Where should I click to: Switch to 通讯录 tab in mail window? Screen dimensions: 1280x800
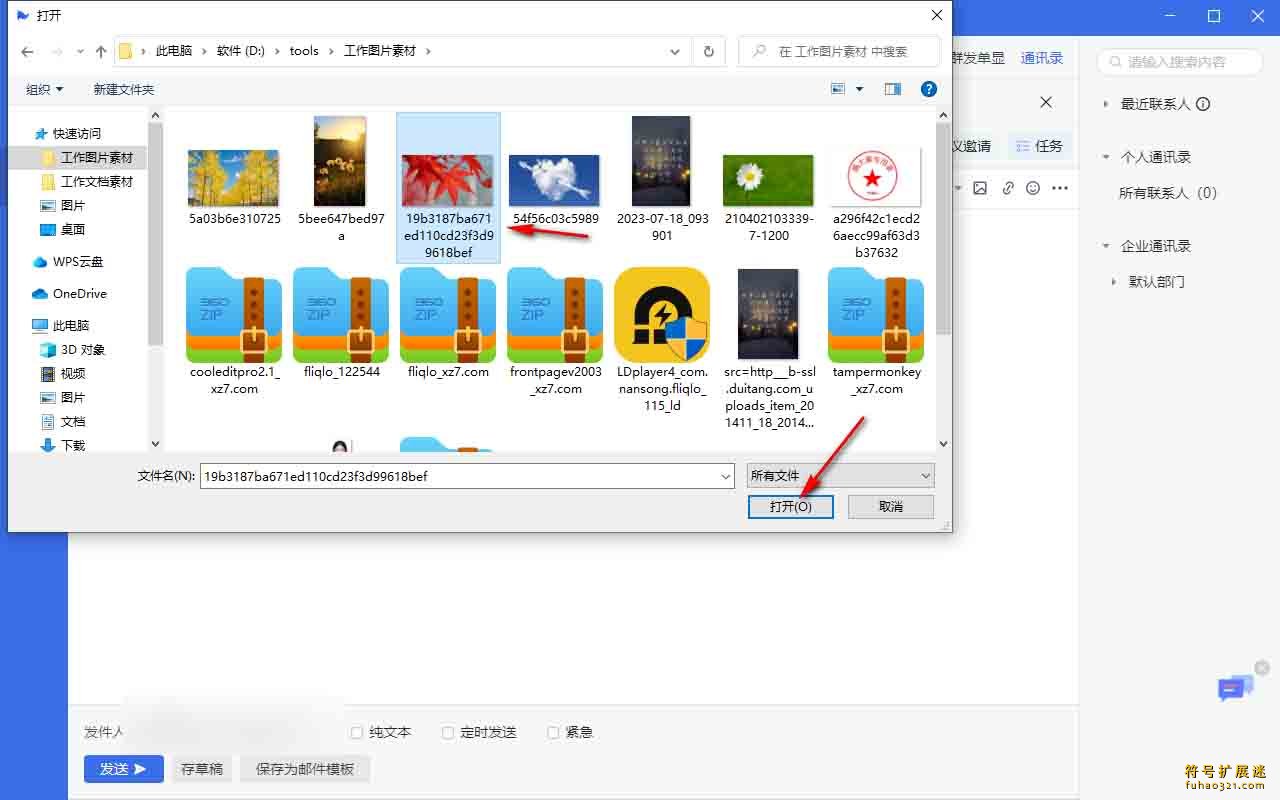point(1042,58)
